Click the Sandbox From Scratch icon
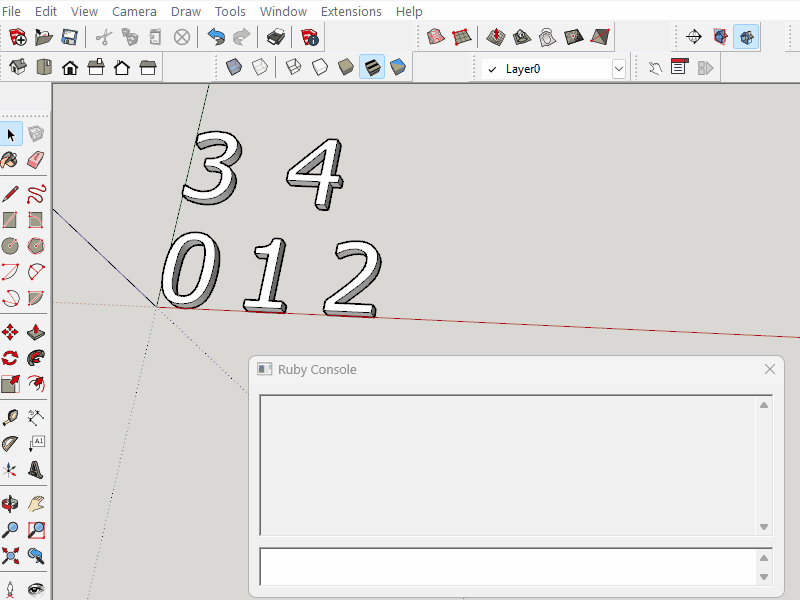 click(461, 37)
